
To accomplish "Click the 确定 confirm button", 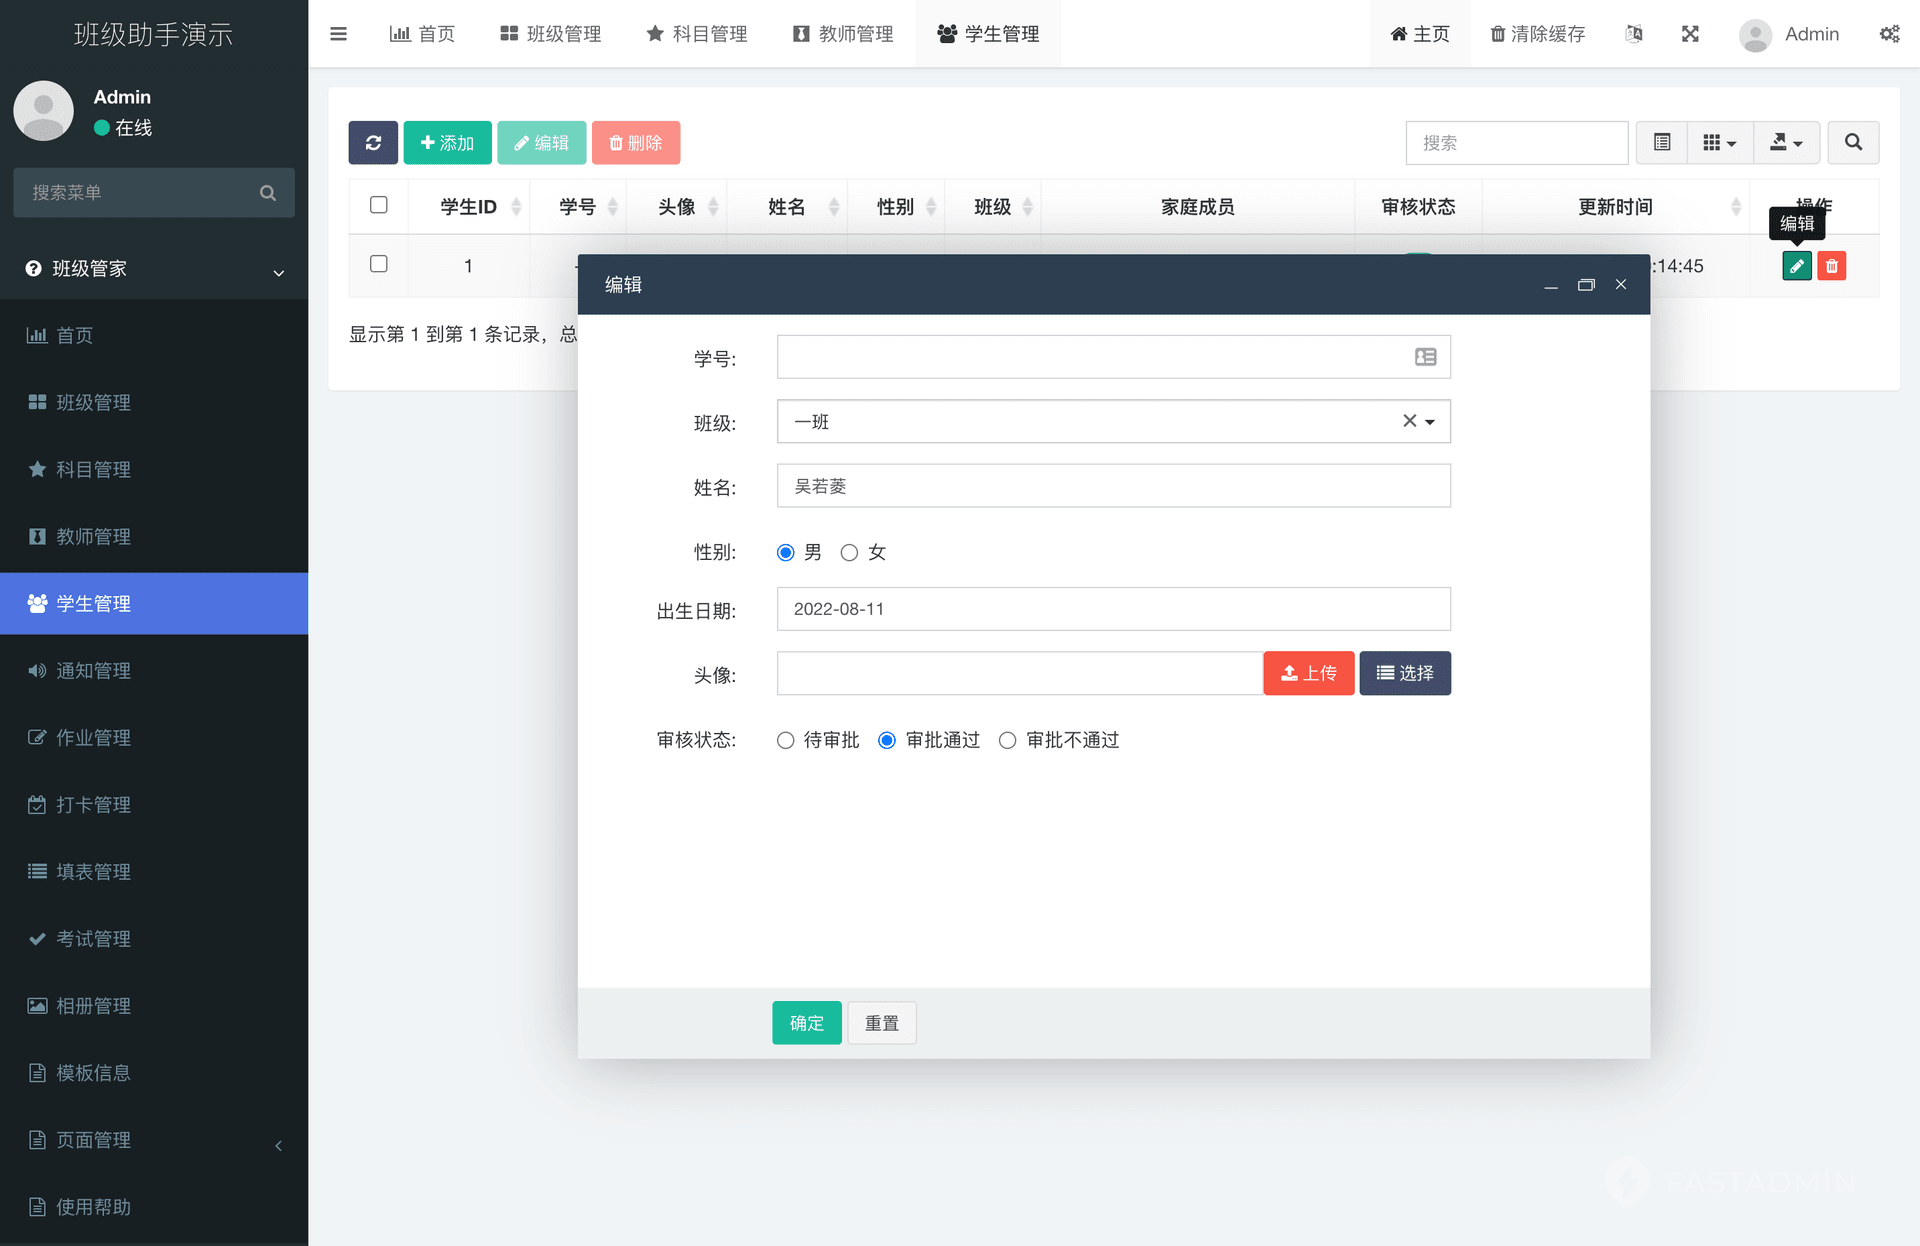I will 806,1023.
